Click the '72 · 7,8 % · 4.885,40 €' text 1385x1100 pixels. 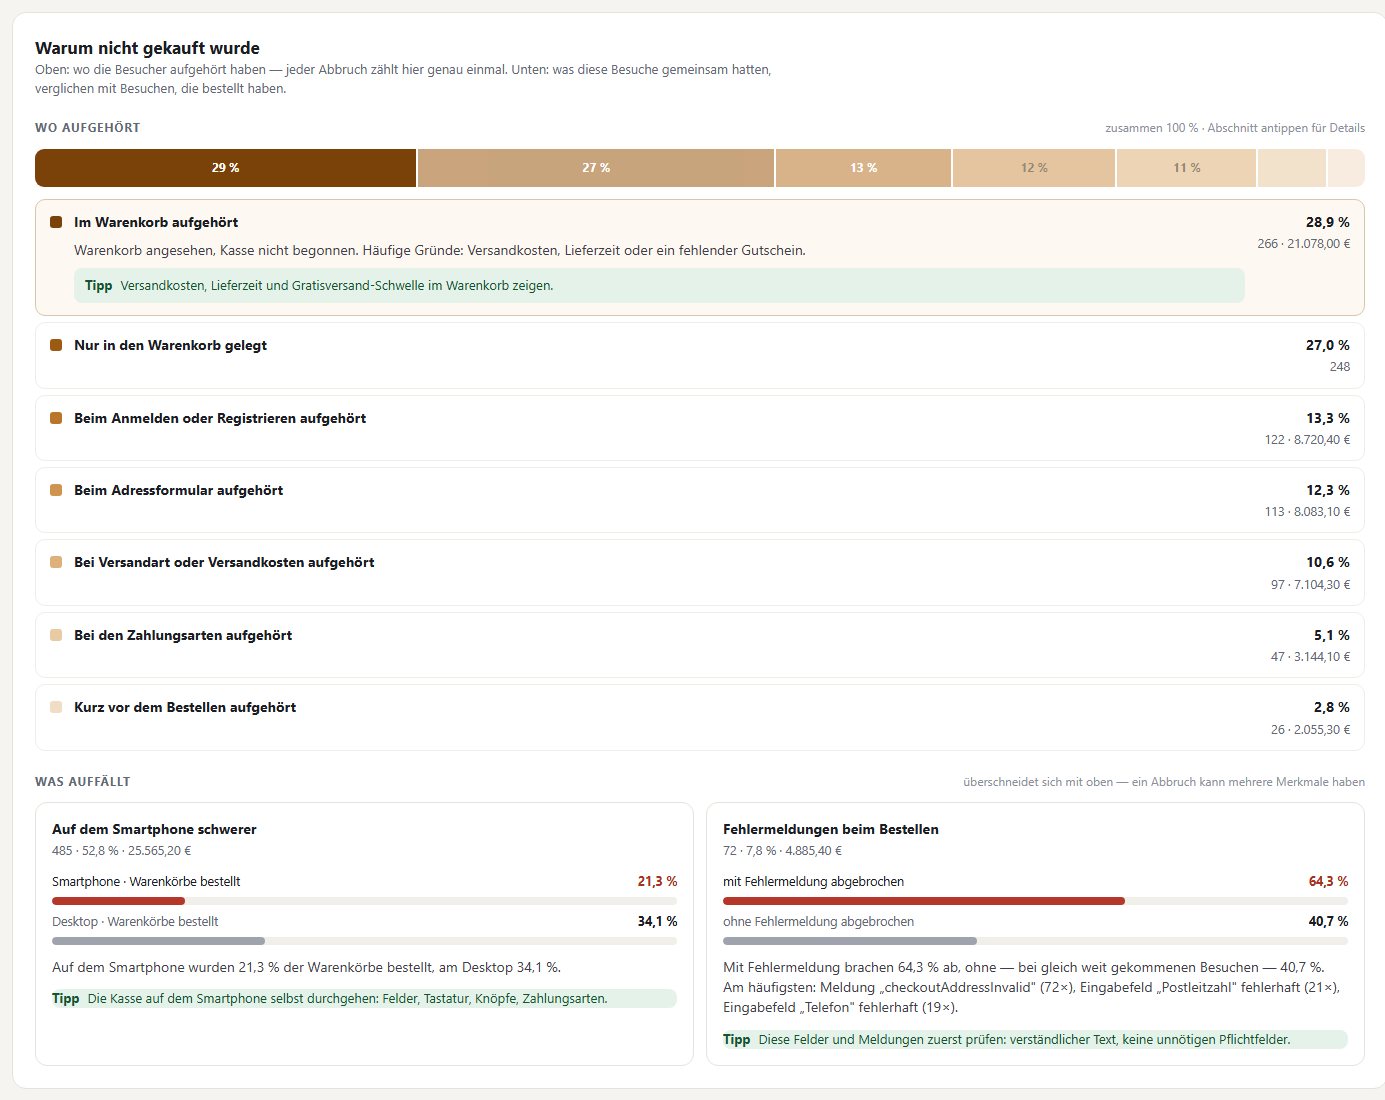tap(782, 851)
